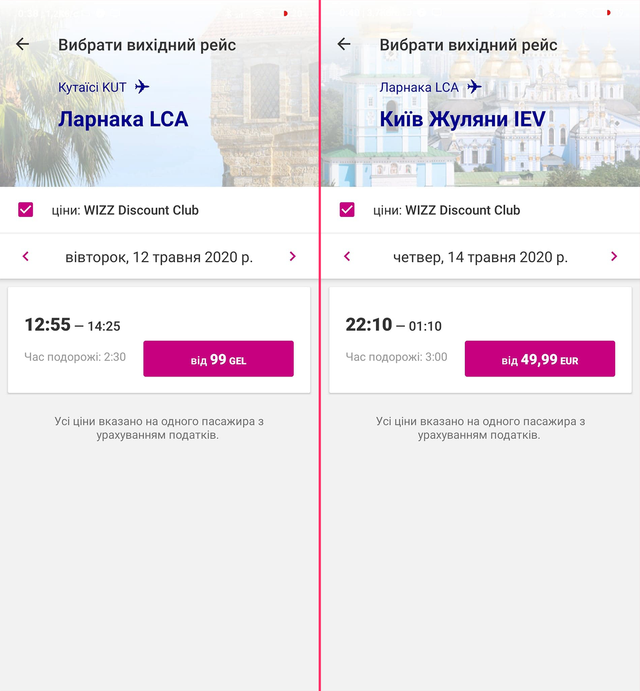Show next day after четвер, 14 травня
Screen dimensions: 640x691
pyautogui.click(x=614, y=257)
